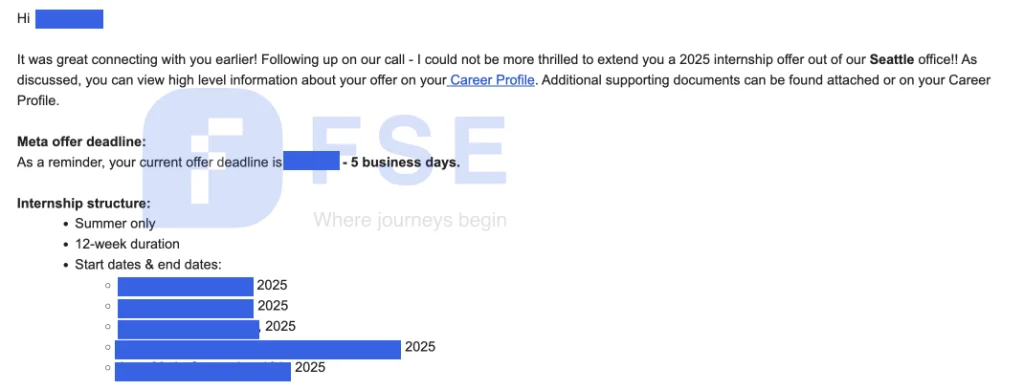Screen dimensions: 1024x390
Task: Click the Hi greeting text
Action: pos(24,19)
